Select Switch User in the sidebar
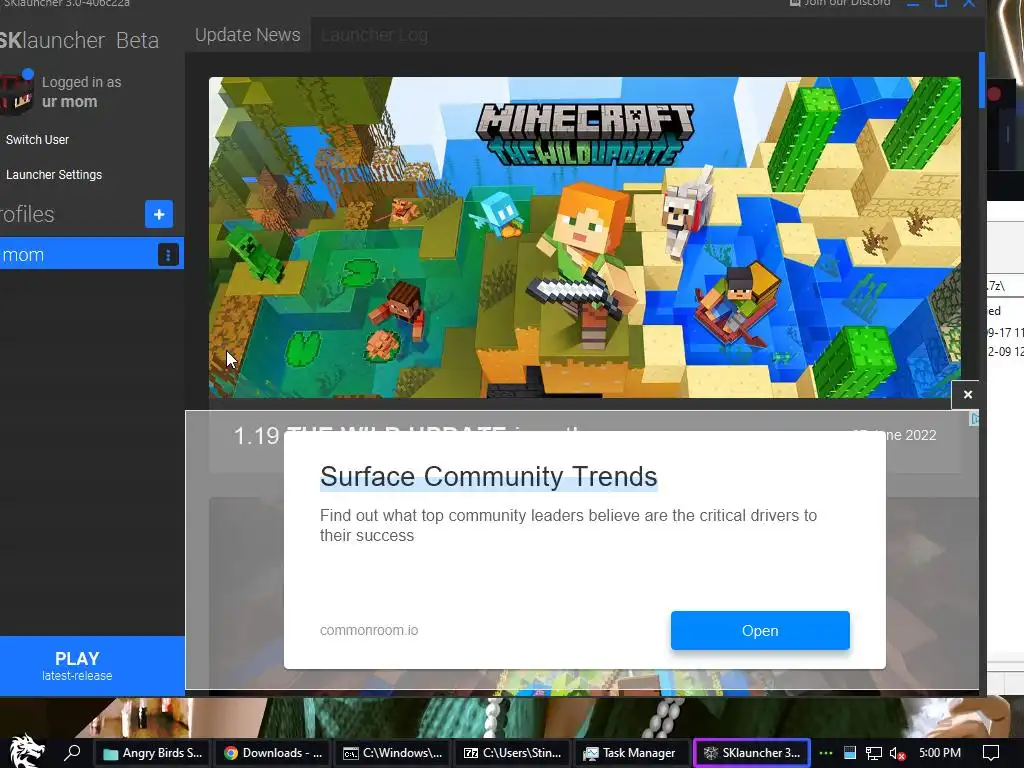 point(37,140)
